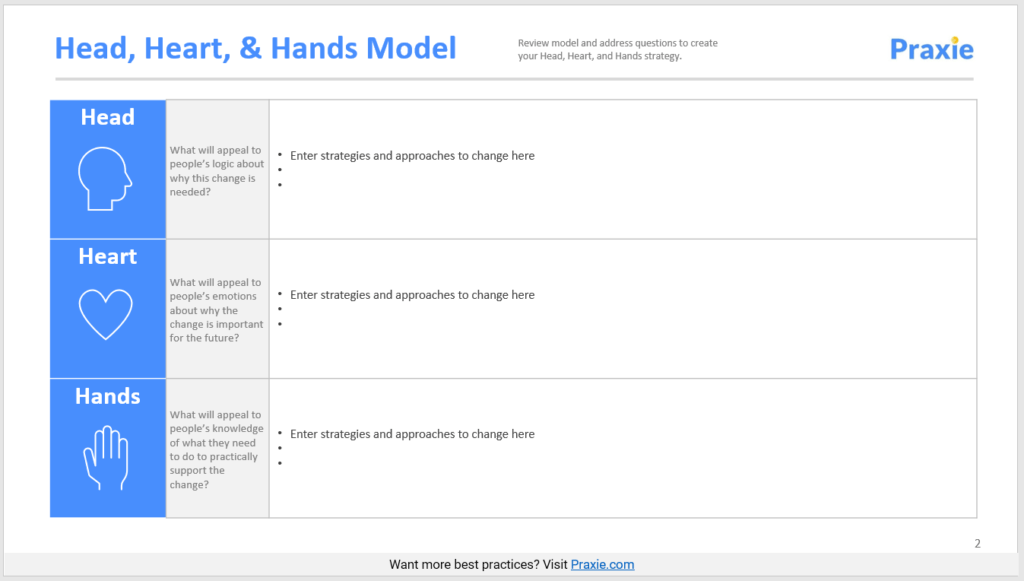This screenshot has height=581, width=1024.
Task: Click the Head row heading
Action: (108, 118)
